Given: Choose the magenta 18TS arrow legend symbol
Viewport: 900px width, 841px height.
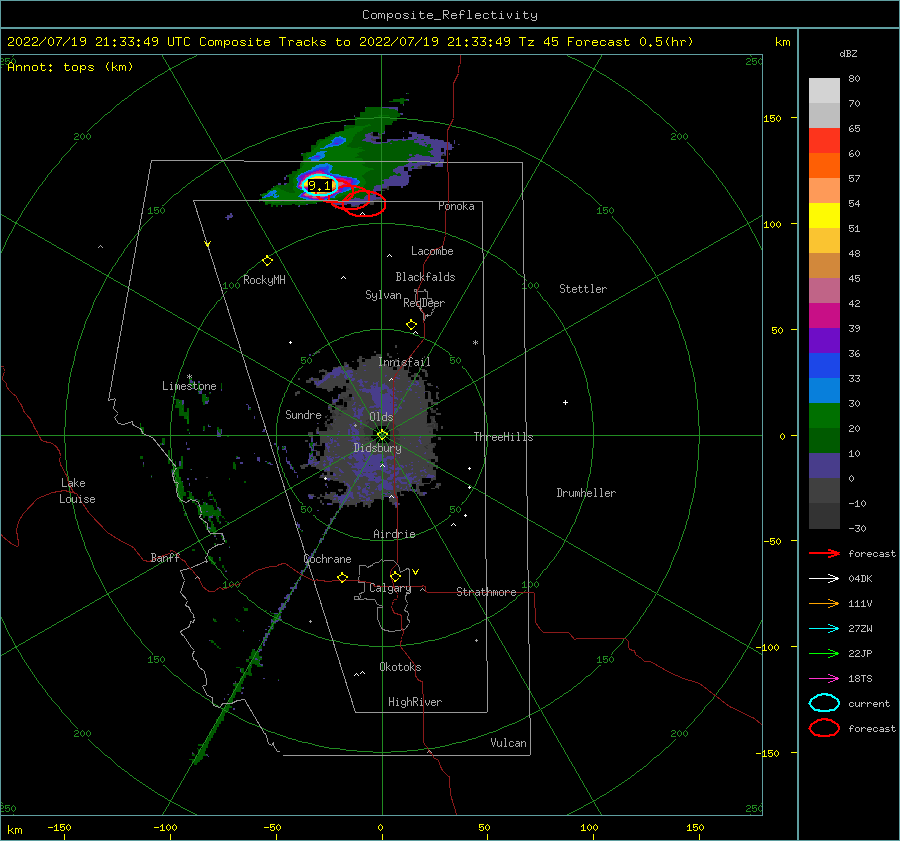Looking at the screenshot, I should point(824,679).
